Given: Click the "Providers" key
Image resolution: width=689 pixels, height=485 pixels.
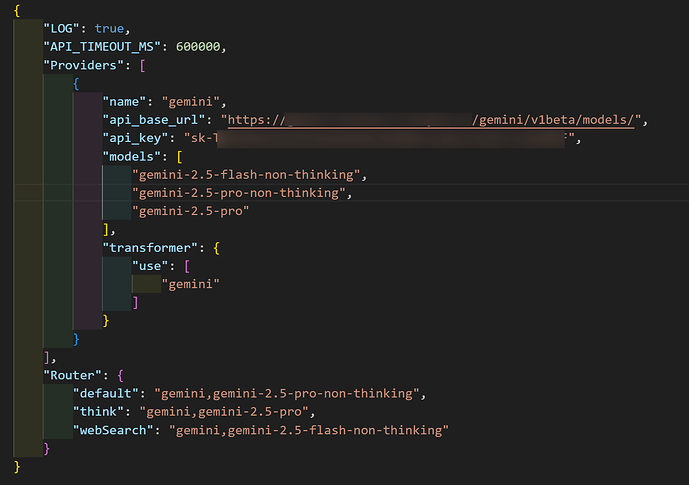Looking at the screenshot, I should click(83, 65).
